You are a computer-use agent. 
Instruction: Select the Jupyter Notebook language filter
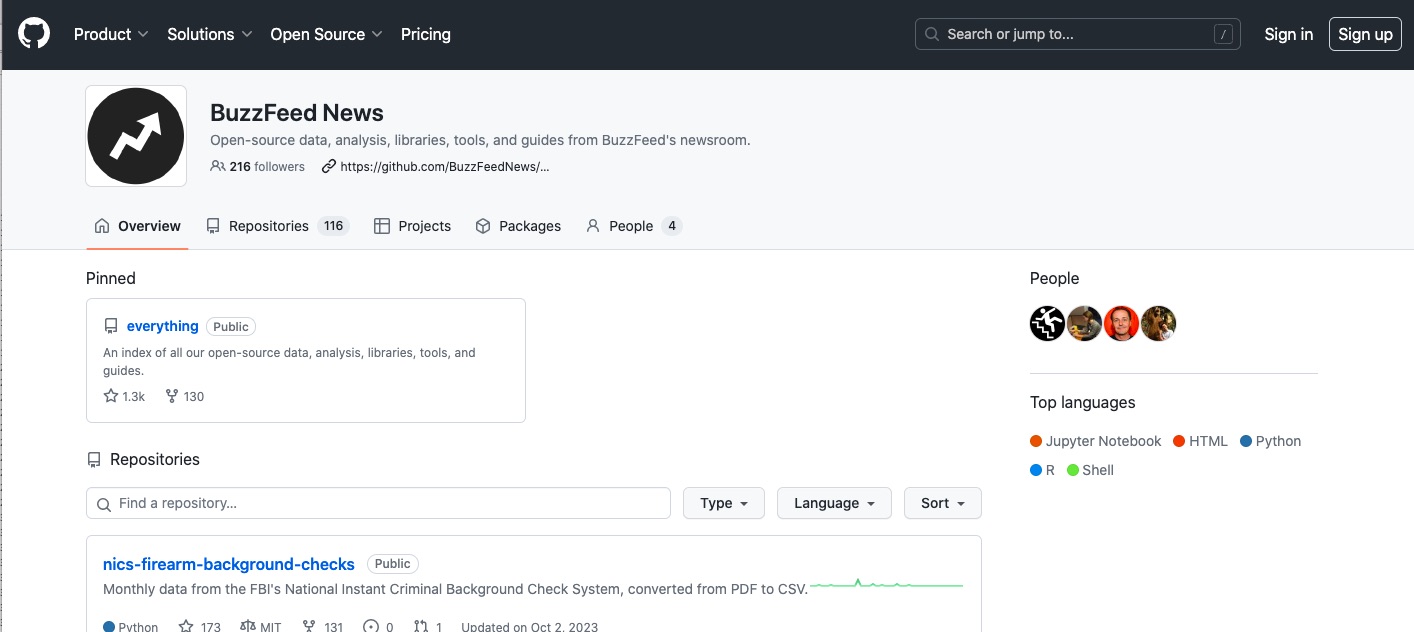pos(1103,441)
